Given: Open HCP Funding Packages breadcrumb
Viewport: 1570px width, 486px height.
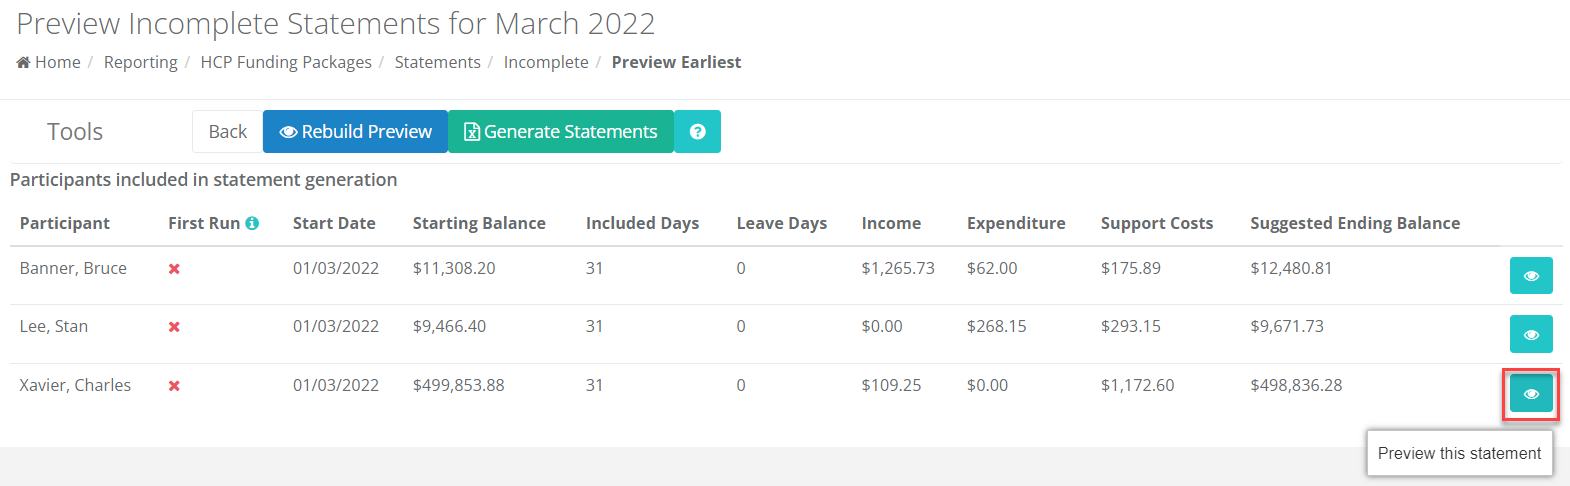Looking at the screenshot, I should point(286,62).
